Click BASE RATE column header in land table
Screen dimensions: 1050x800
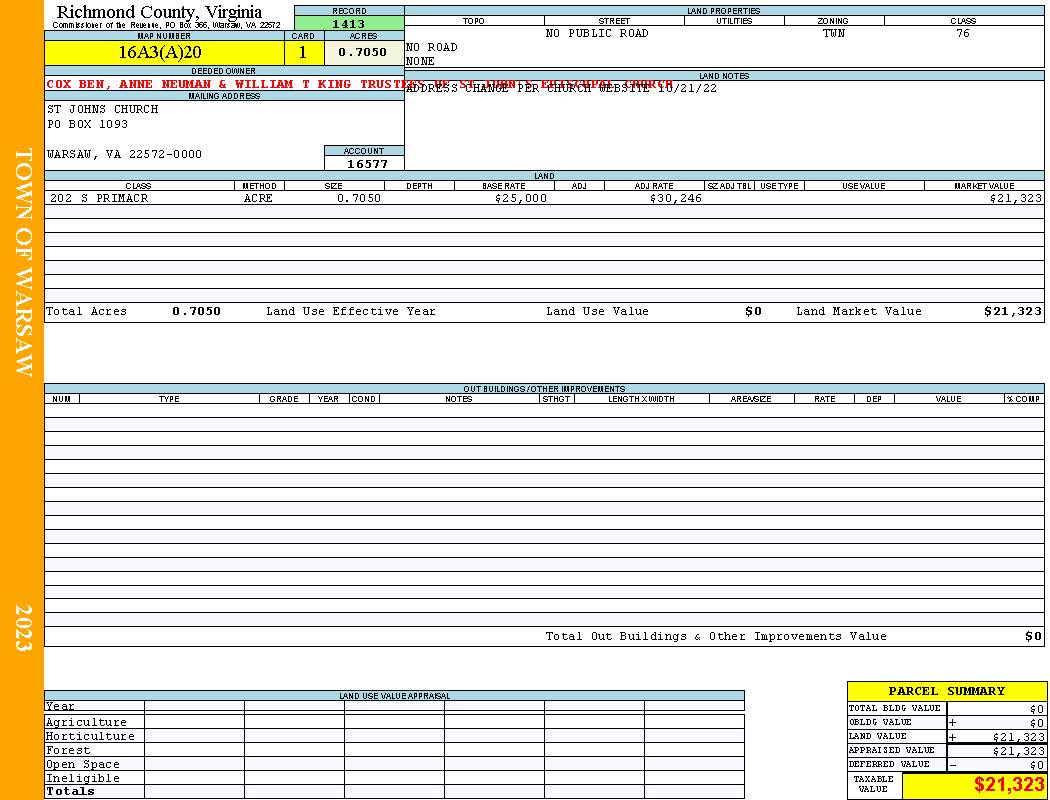(504, 186)
